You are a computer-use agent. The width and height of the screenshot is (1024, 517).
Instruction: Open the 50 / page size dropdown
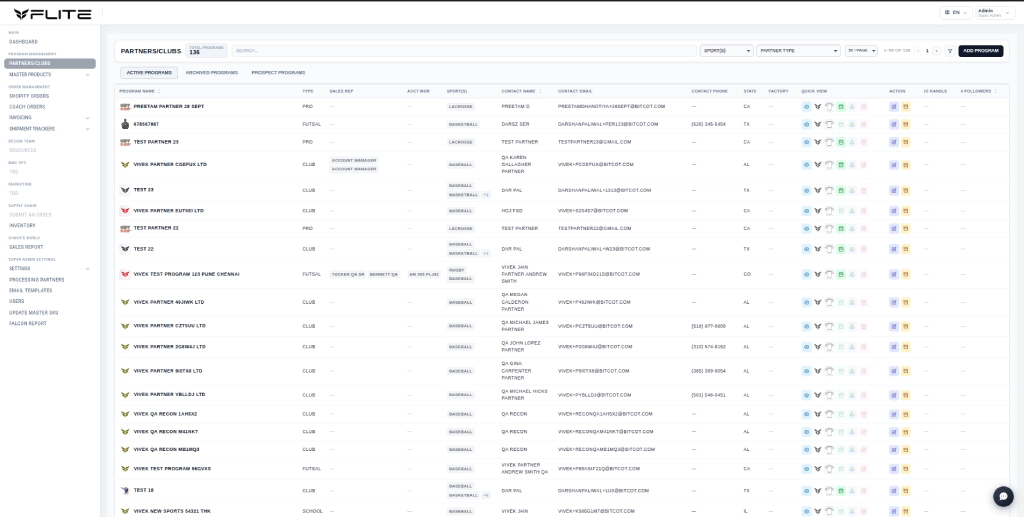[x=861, y=51]
